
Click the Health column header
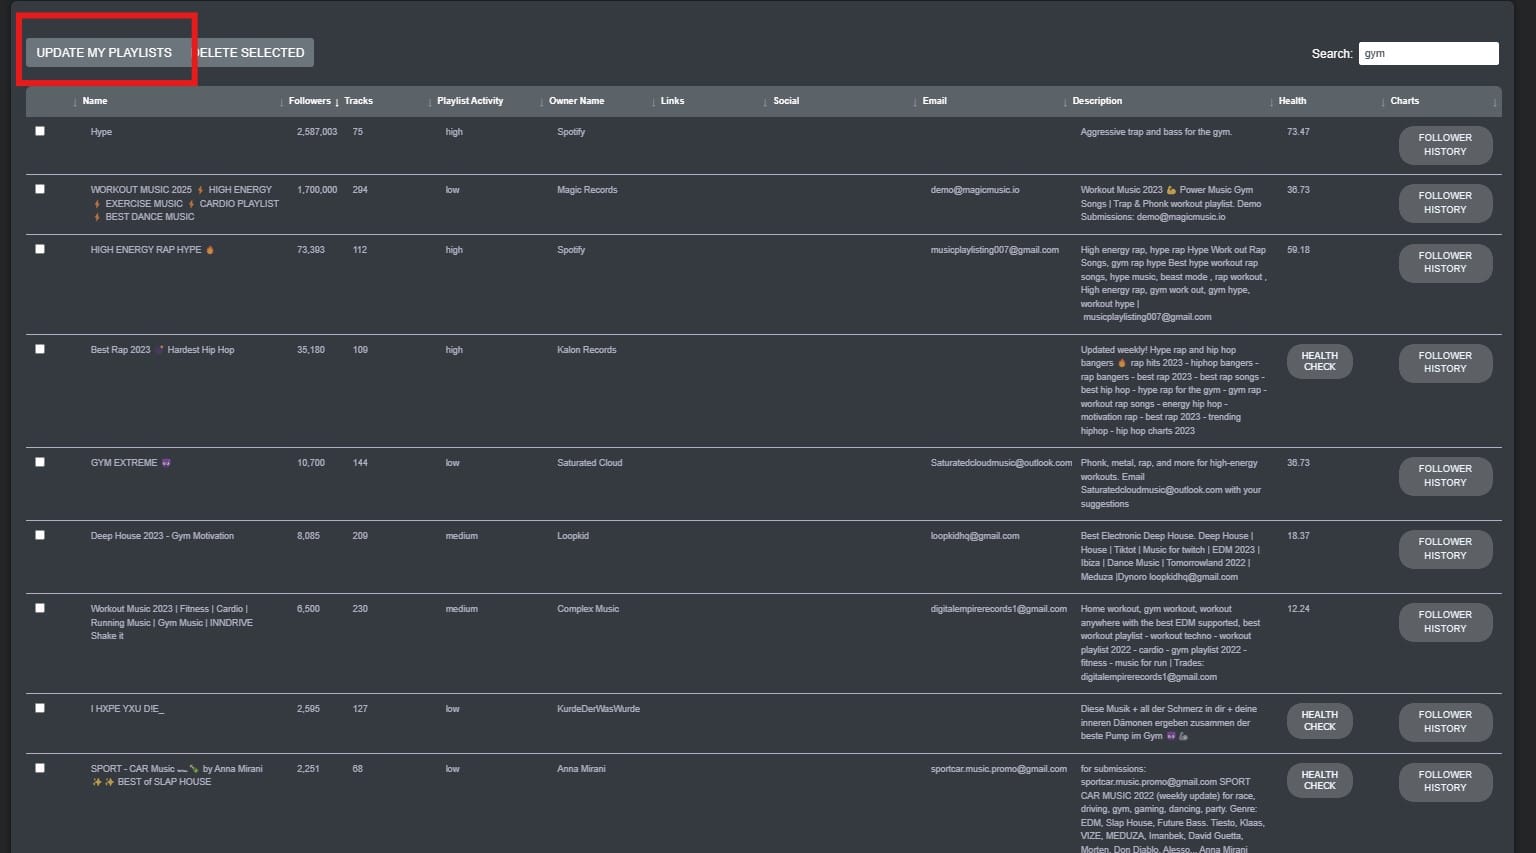pyautogui.click(x=1292, y=100)
